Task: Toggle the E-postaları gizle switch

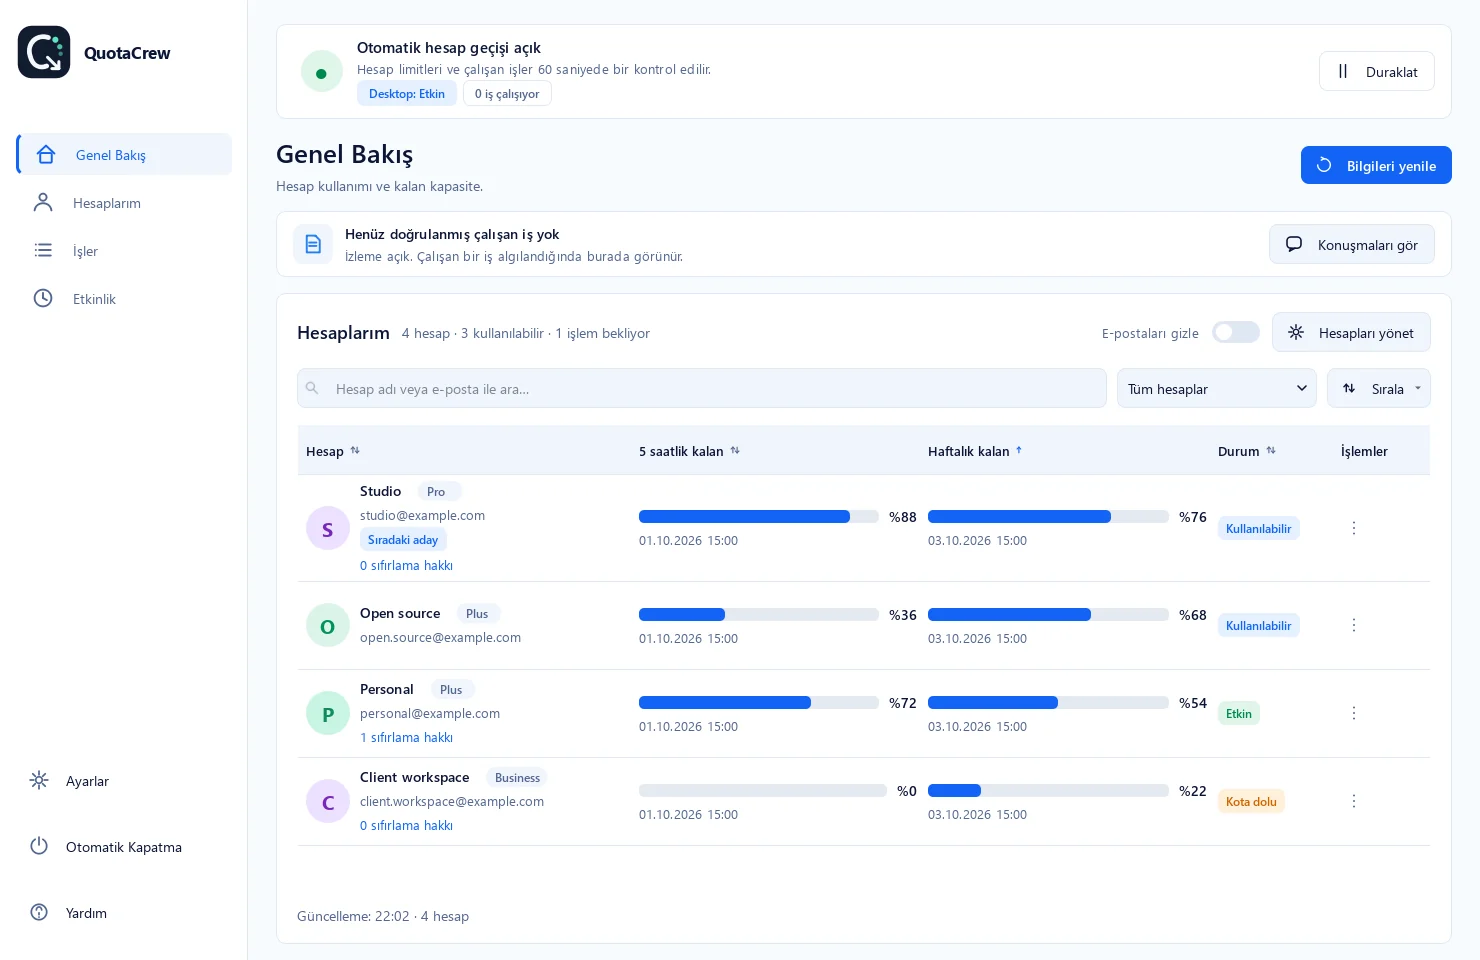Action: pyautogui.click(x=1235, y=332)
